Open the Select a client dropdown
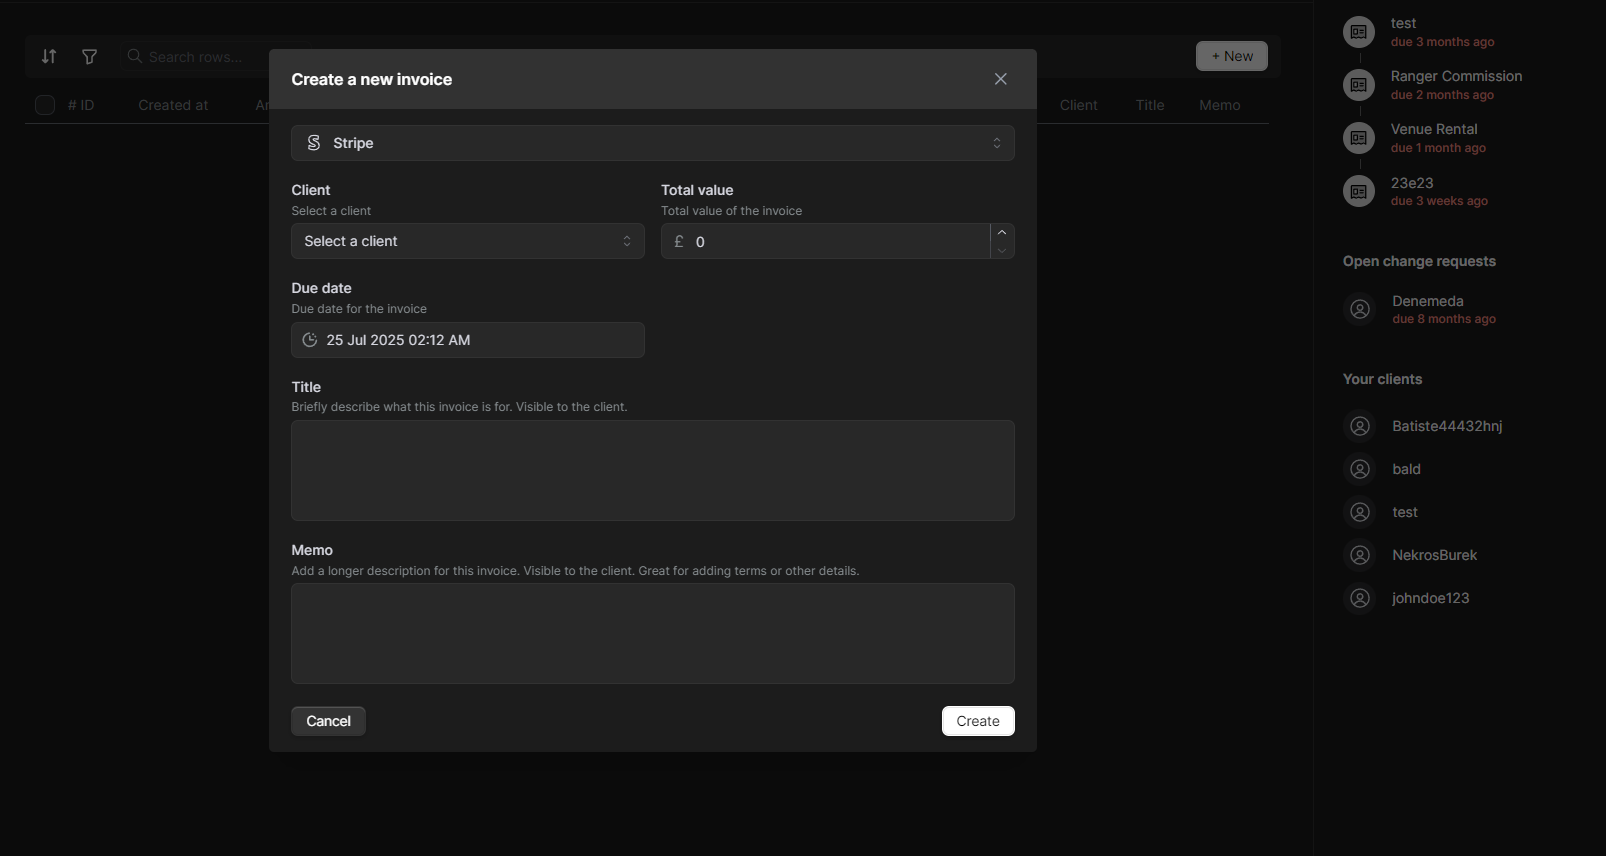This screenshot has height=856, width=1606. coord(468,241)
